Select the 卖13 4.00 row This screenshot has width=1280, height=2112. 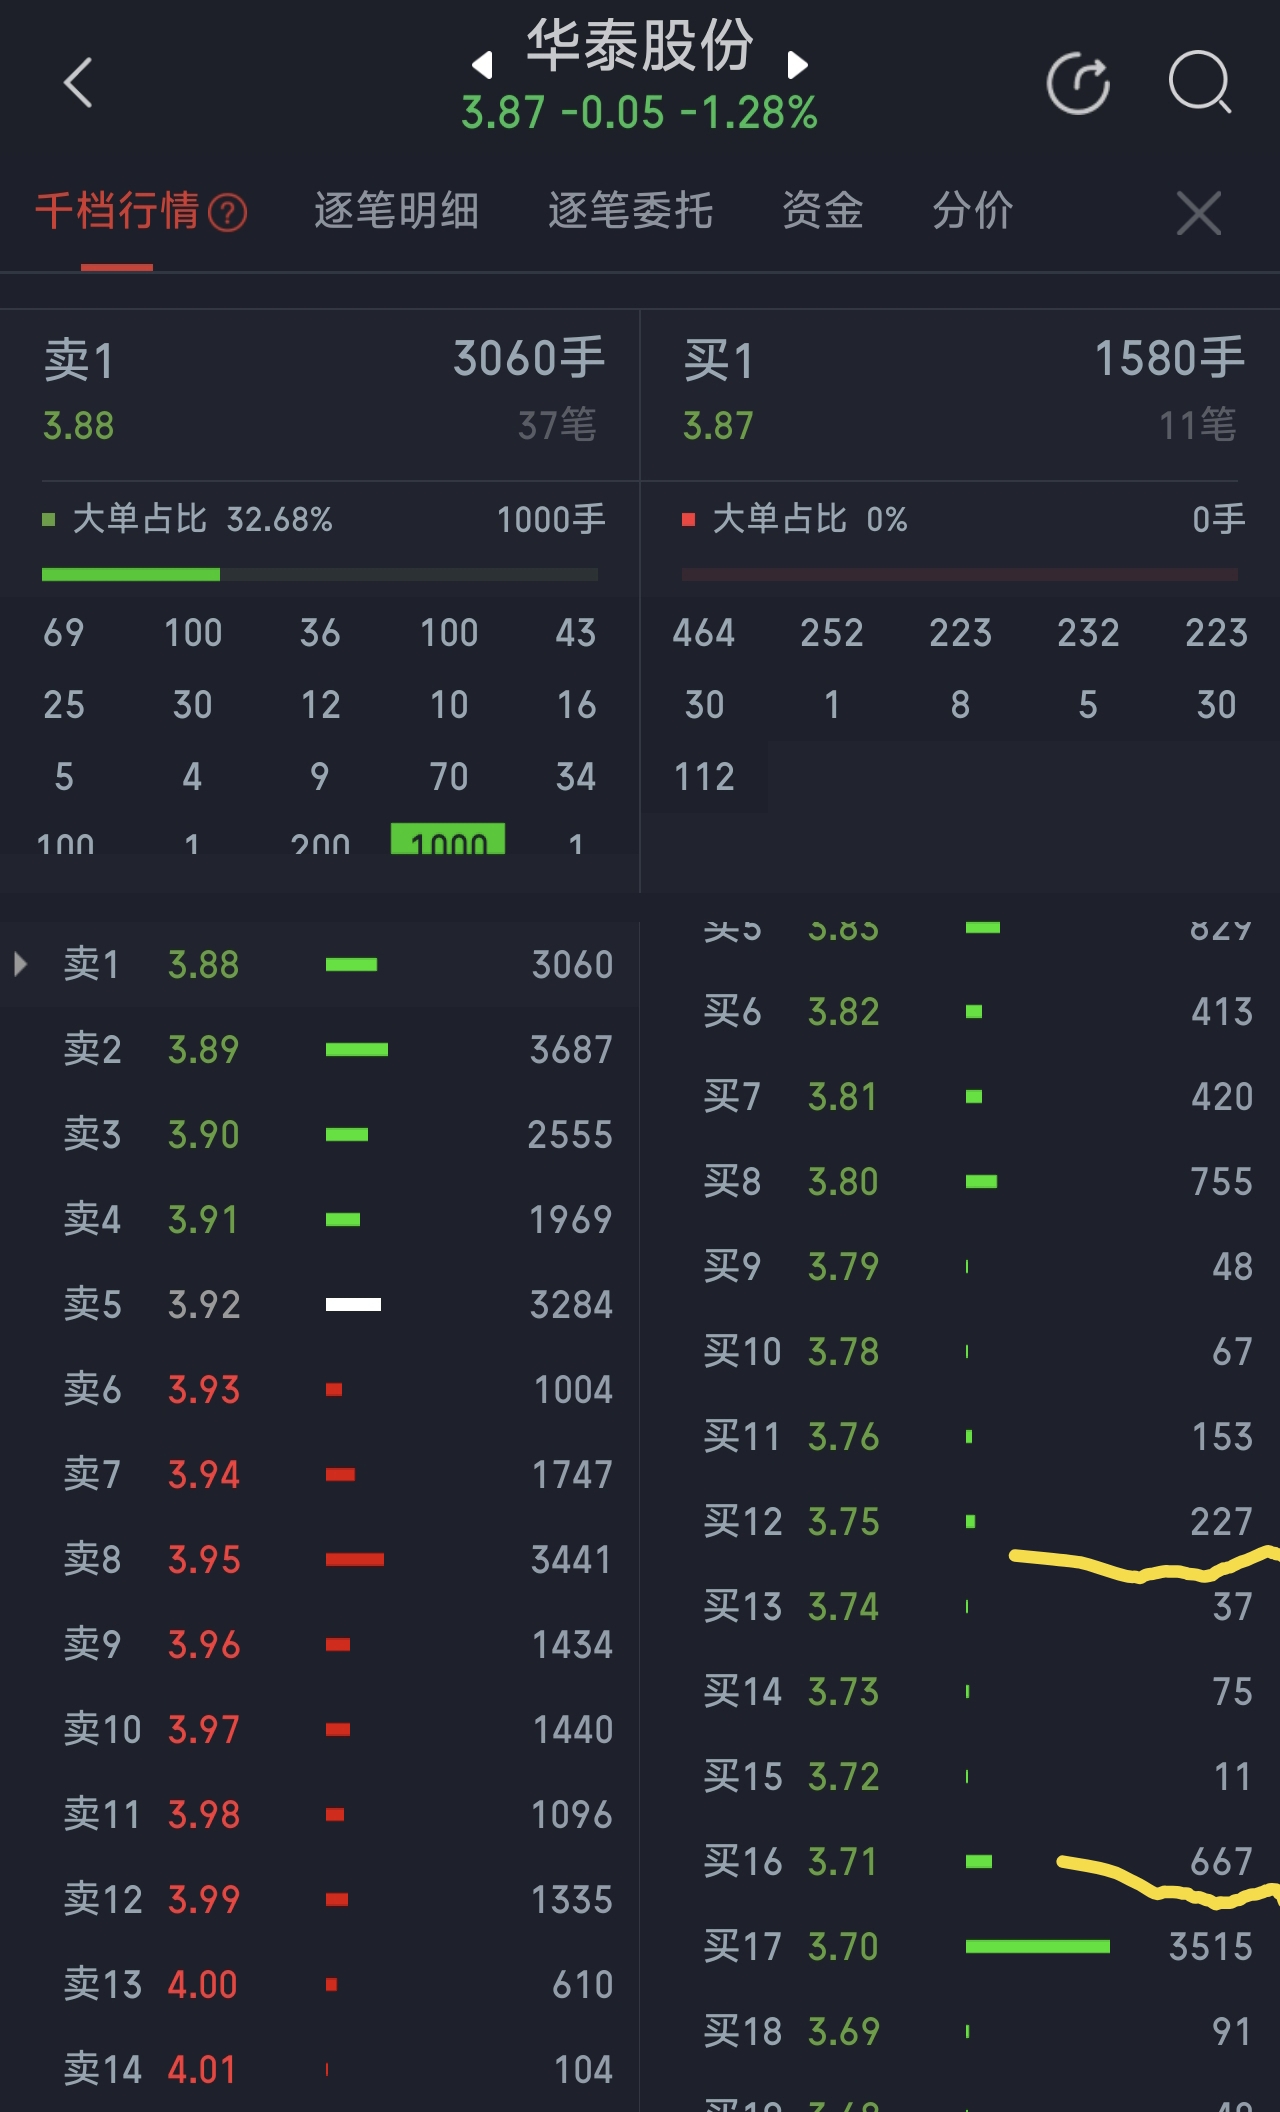click(x=320, y=1984)
